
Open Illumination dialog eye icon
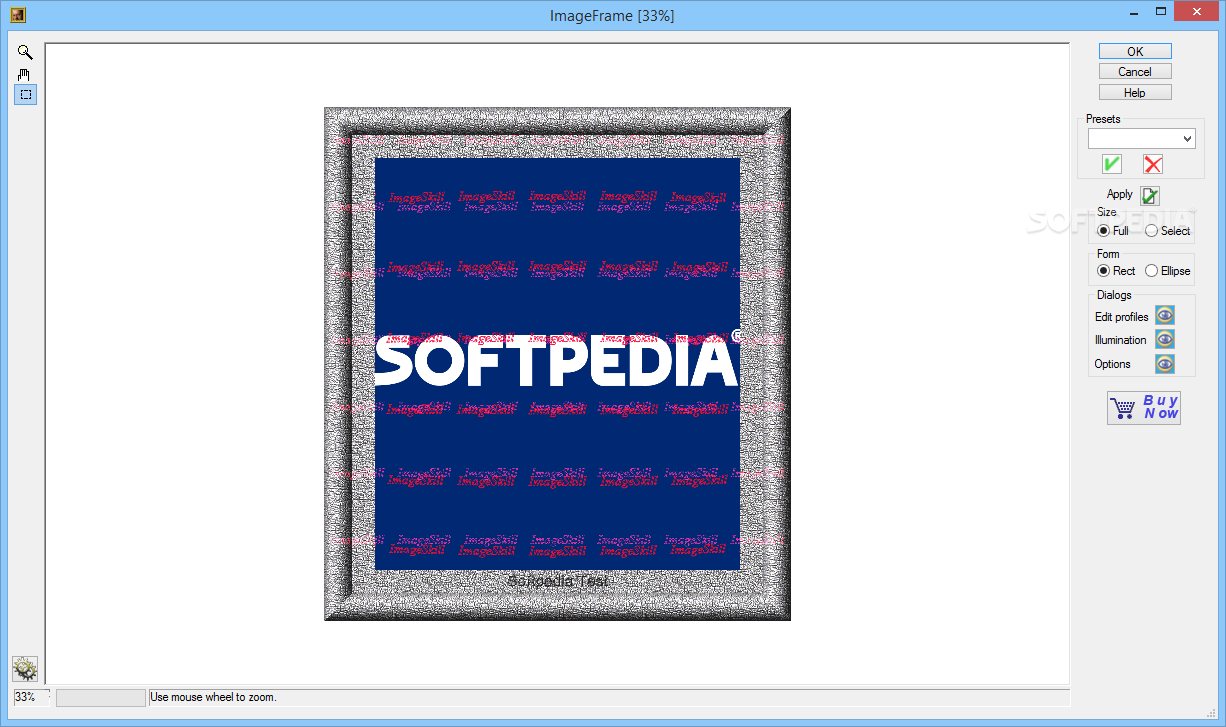1165,340
